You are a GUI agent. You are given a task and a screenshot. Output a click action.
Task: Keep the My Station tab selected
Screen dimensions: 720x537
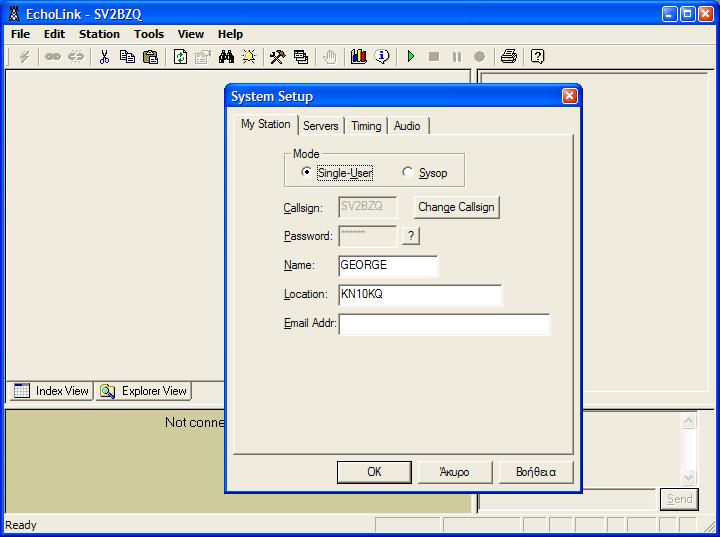[x=265, y=124]
